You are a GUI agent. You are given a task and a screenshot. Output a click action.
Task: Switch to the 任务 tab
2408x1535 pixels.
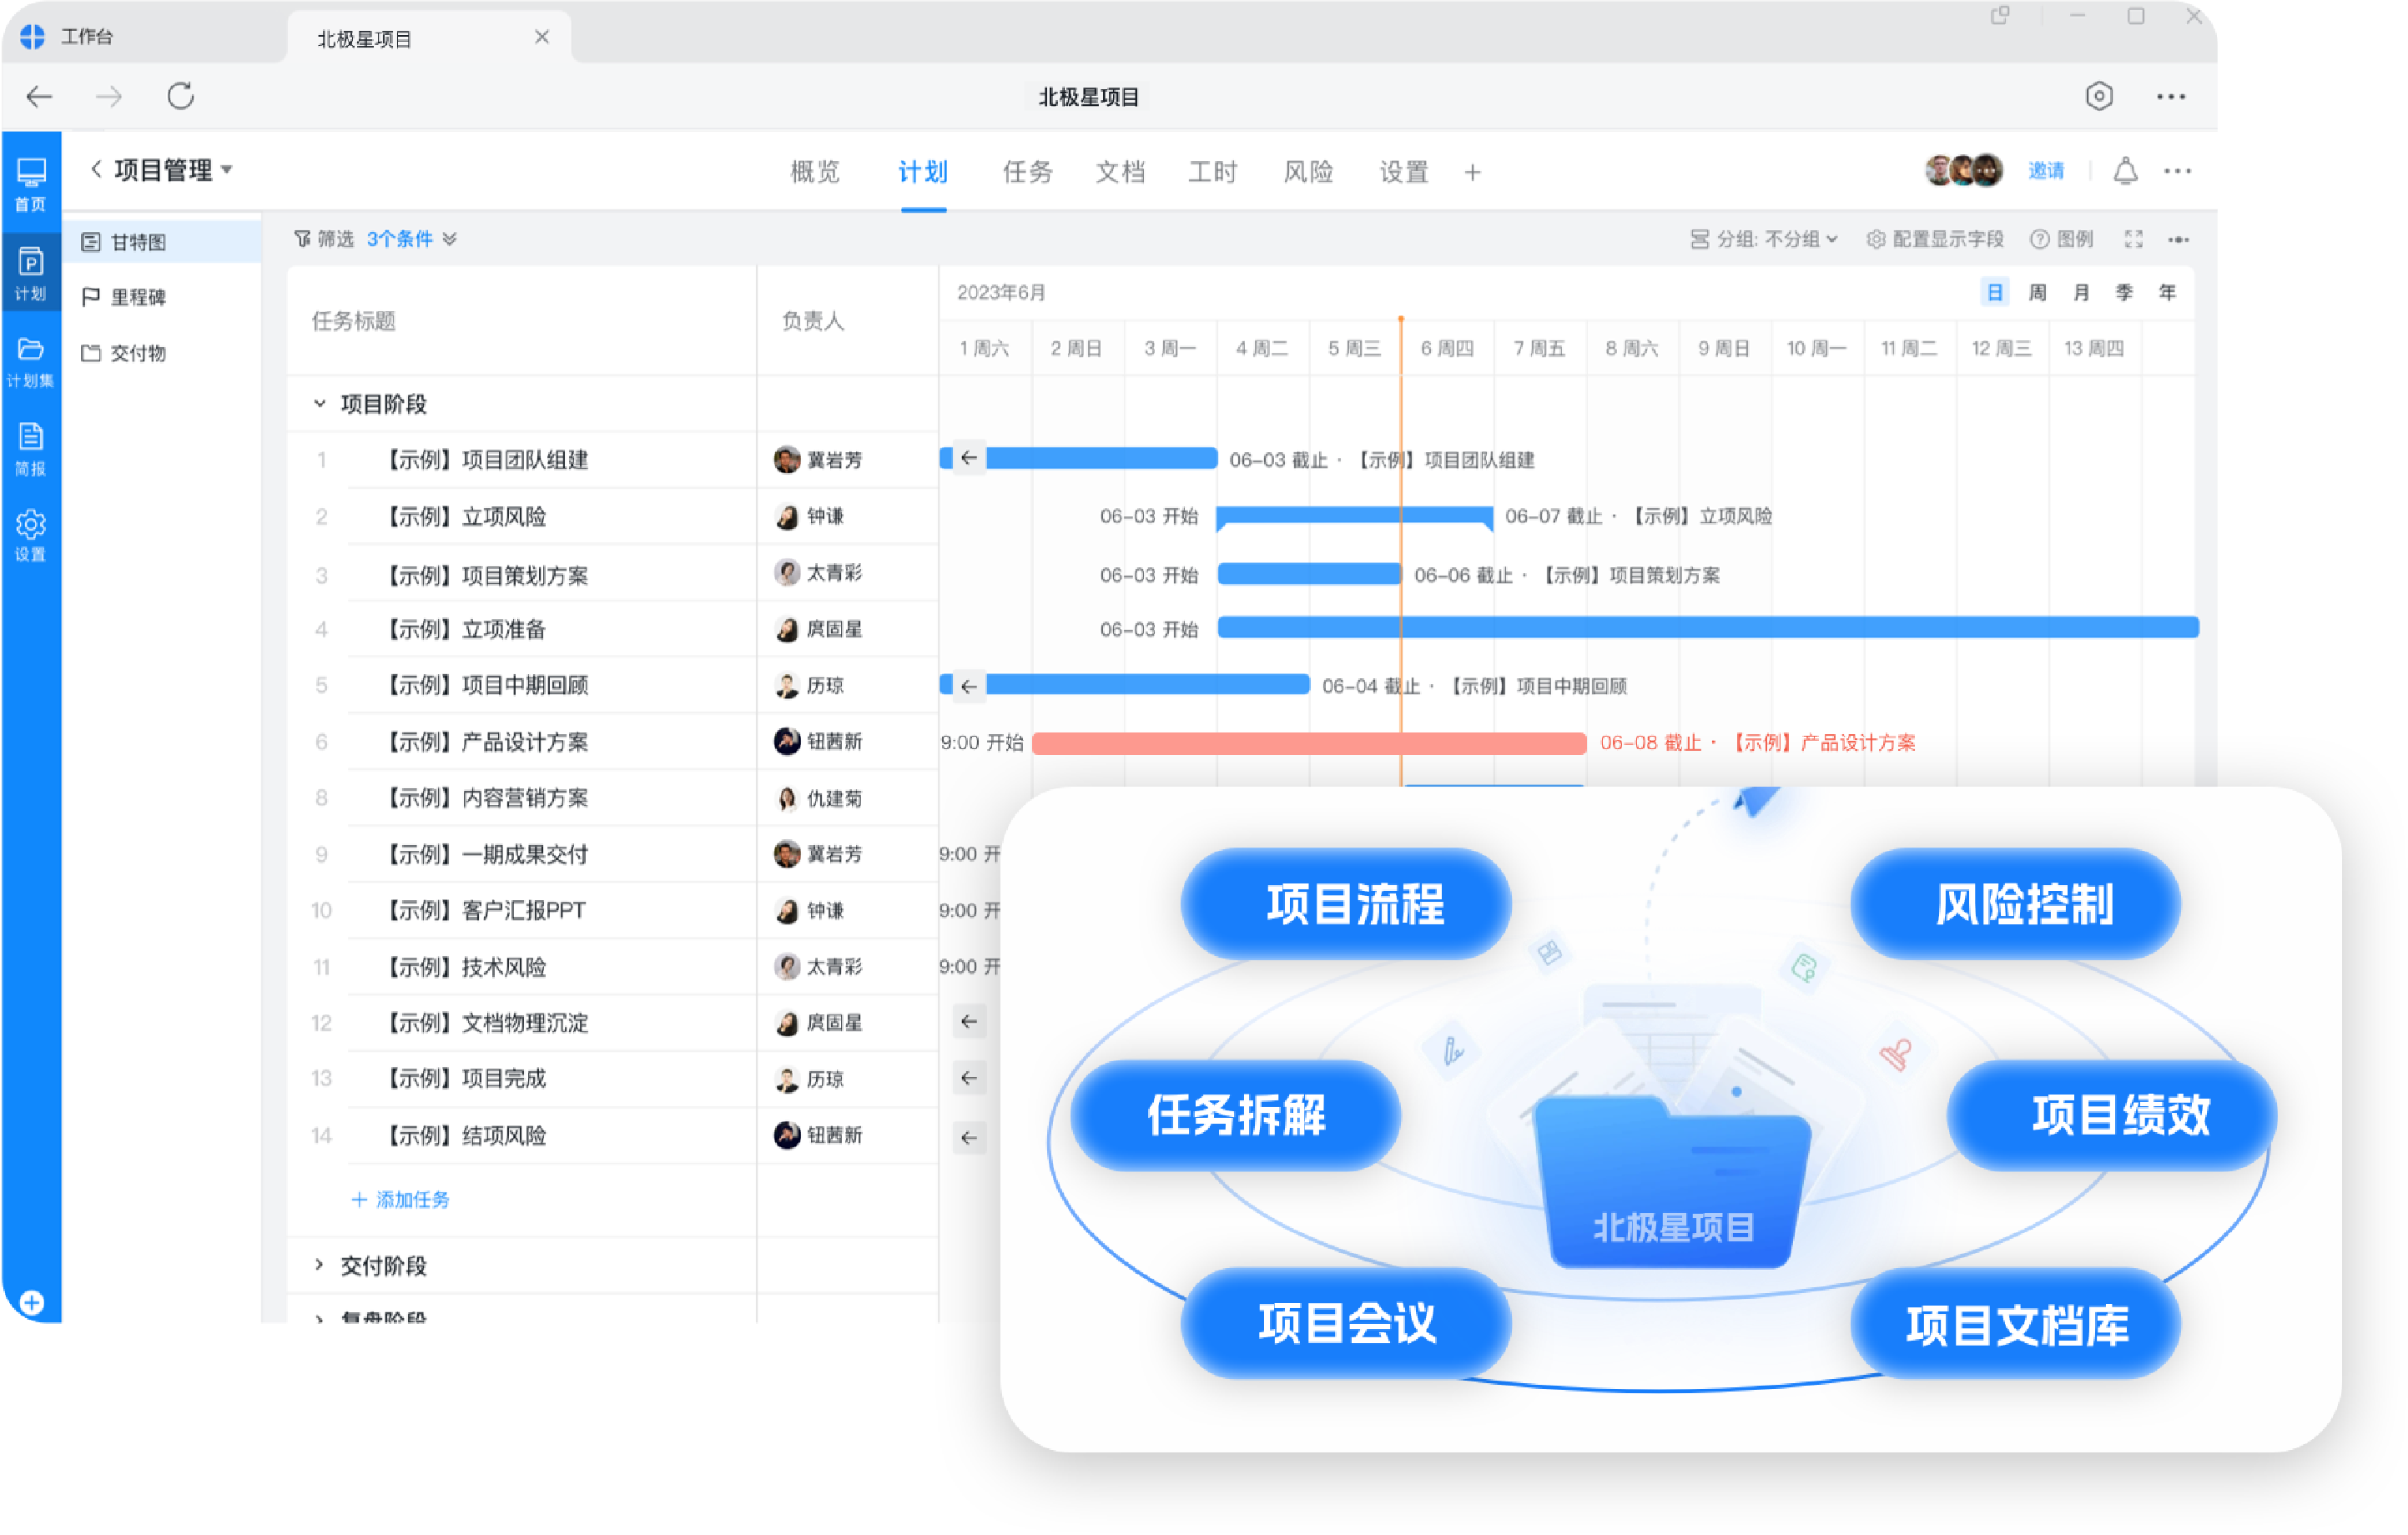[x=1027, y=172]
